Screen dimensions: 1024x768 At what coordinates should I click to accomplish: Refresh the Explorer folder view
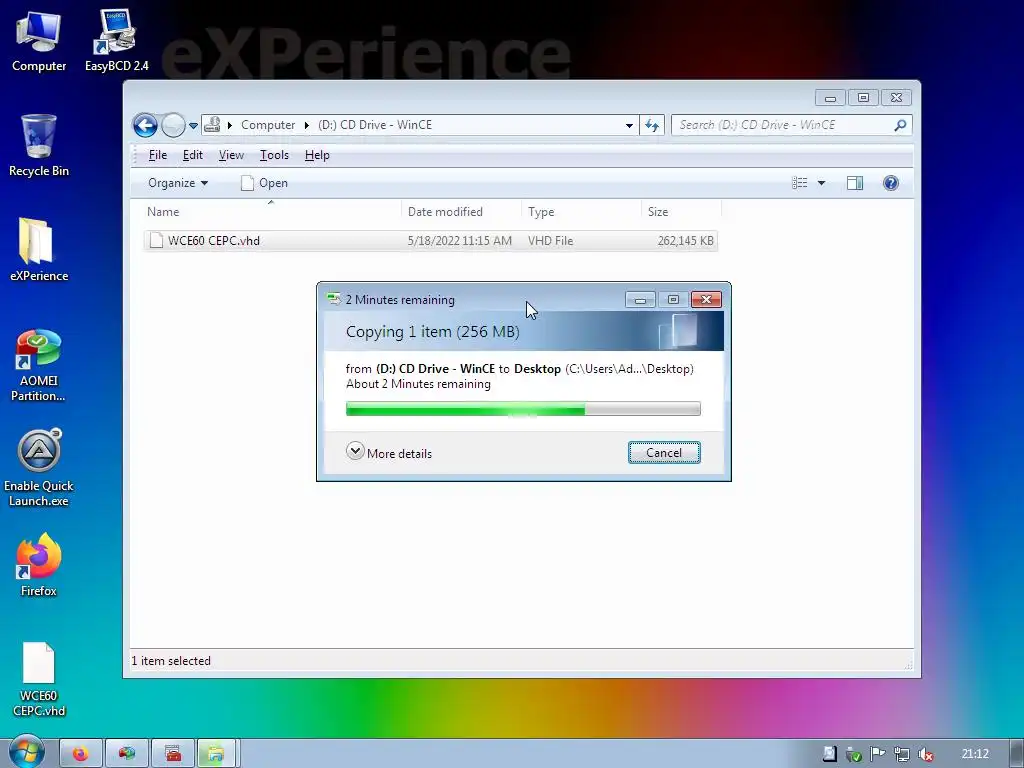[652, 125]
